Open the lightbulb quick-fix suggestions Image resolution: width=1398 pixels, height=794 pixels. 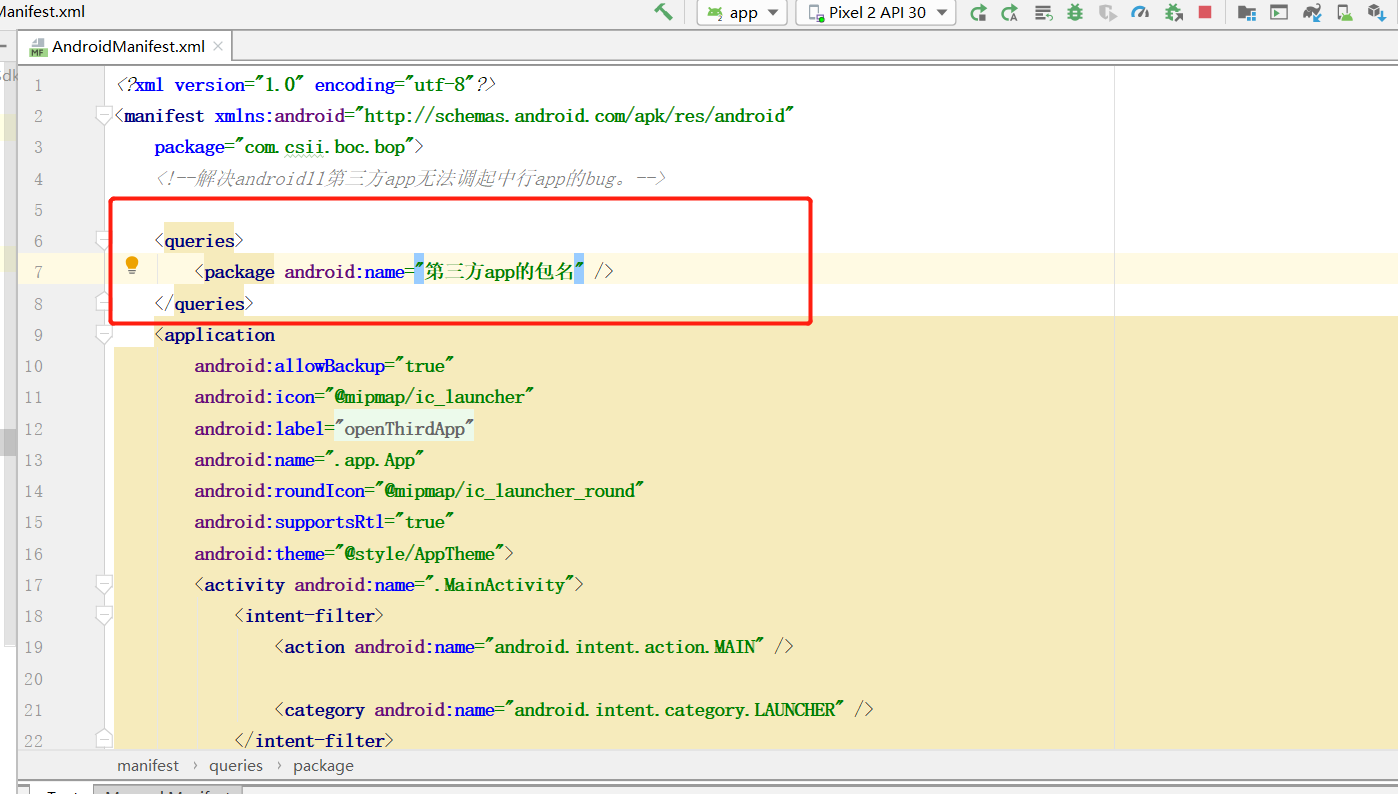coord(131,266)
